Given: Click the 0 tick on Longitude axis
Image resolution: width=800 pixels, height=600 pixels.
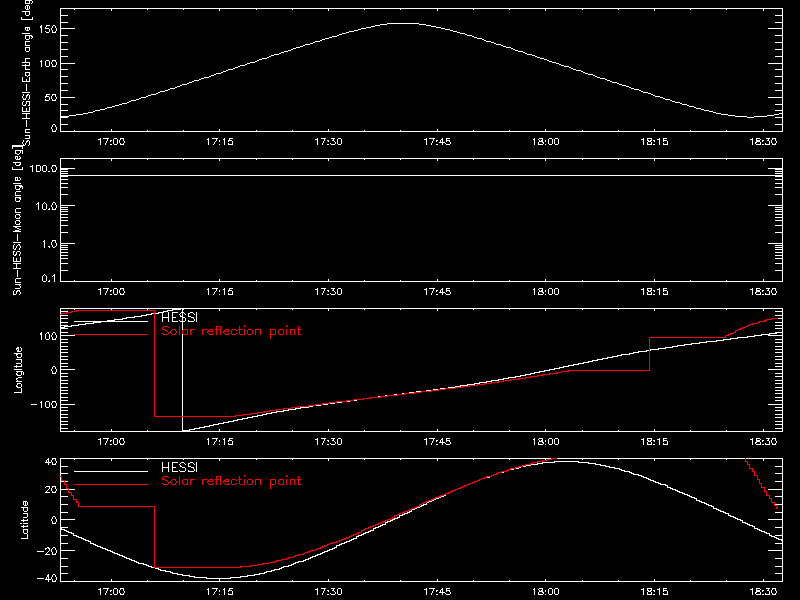Looking at the screenshot, I should click(x=54, y=370).
